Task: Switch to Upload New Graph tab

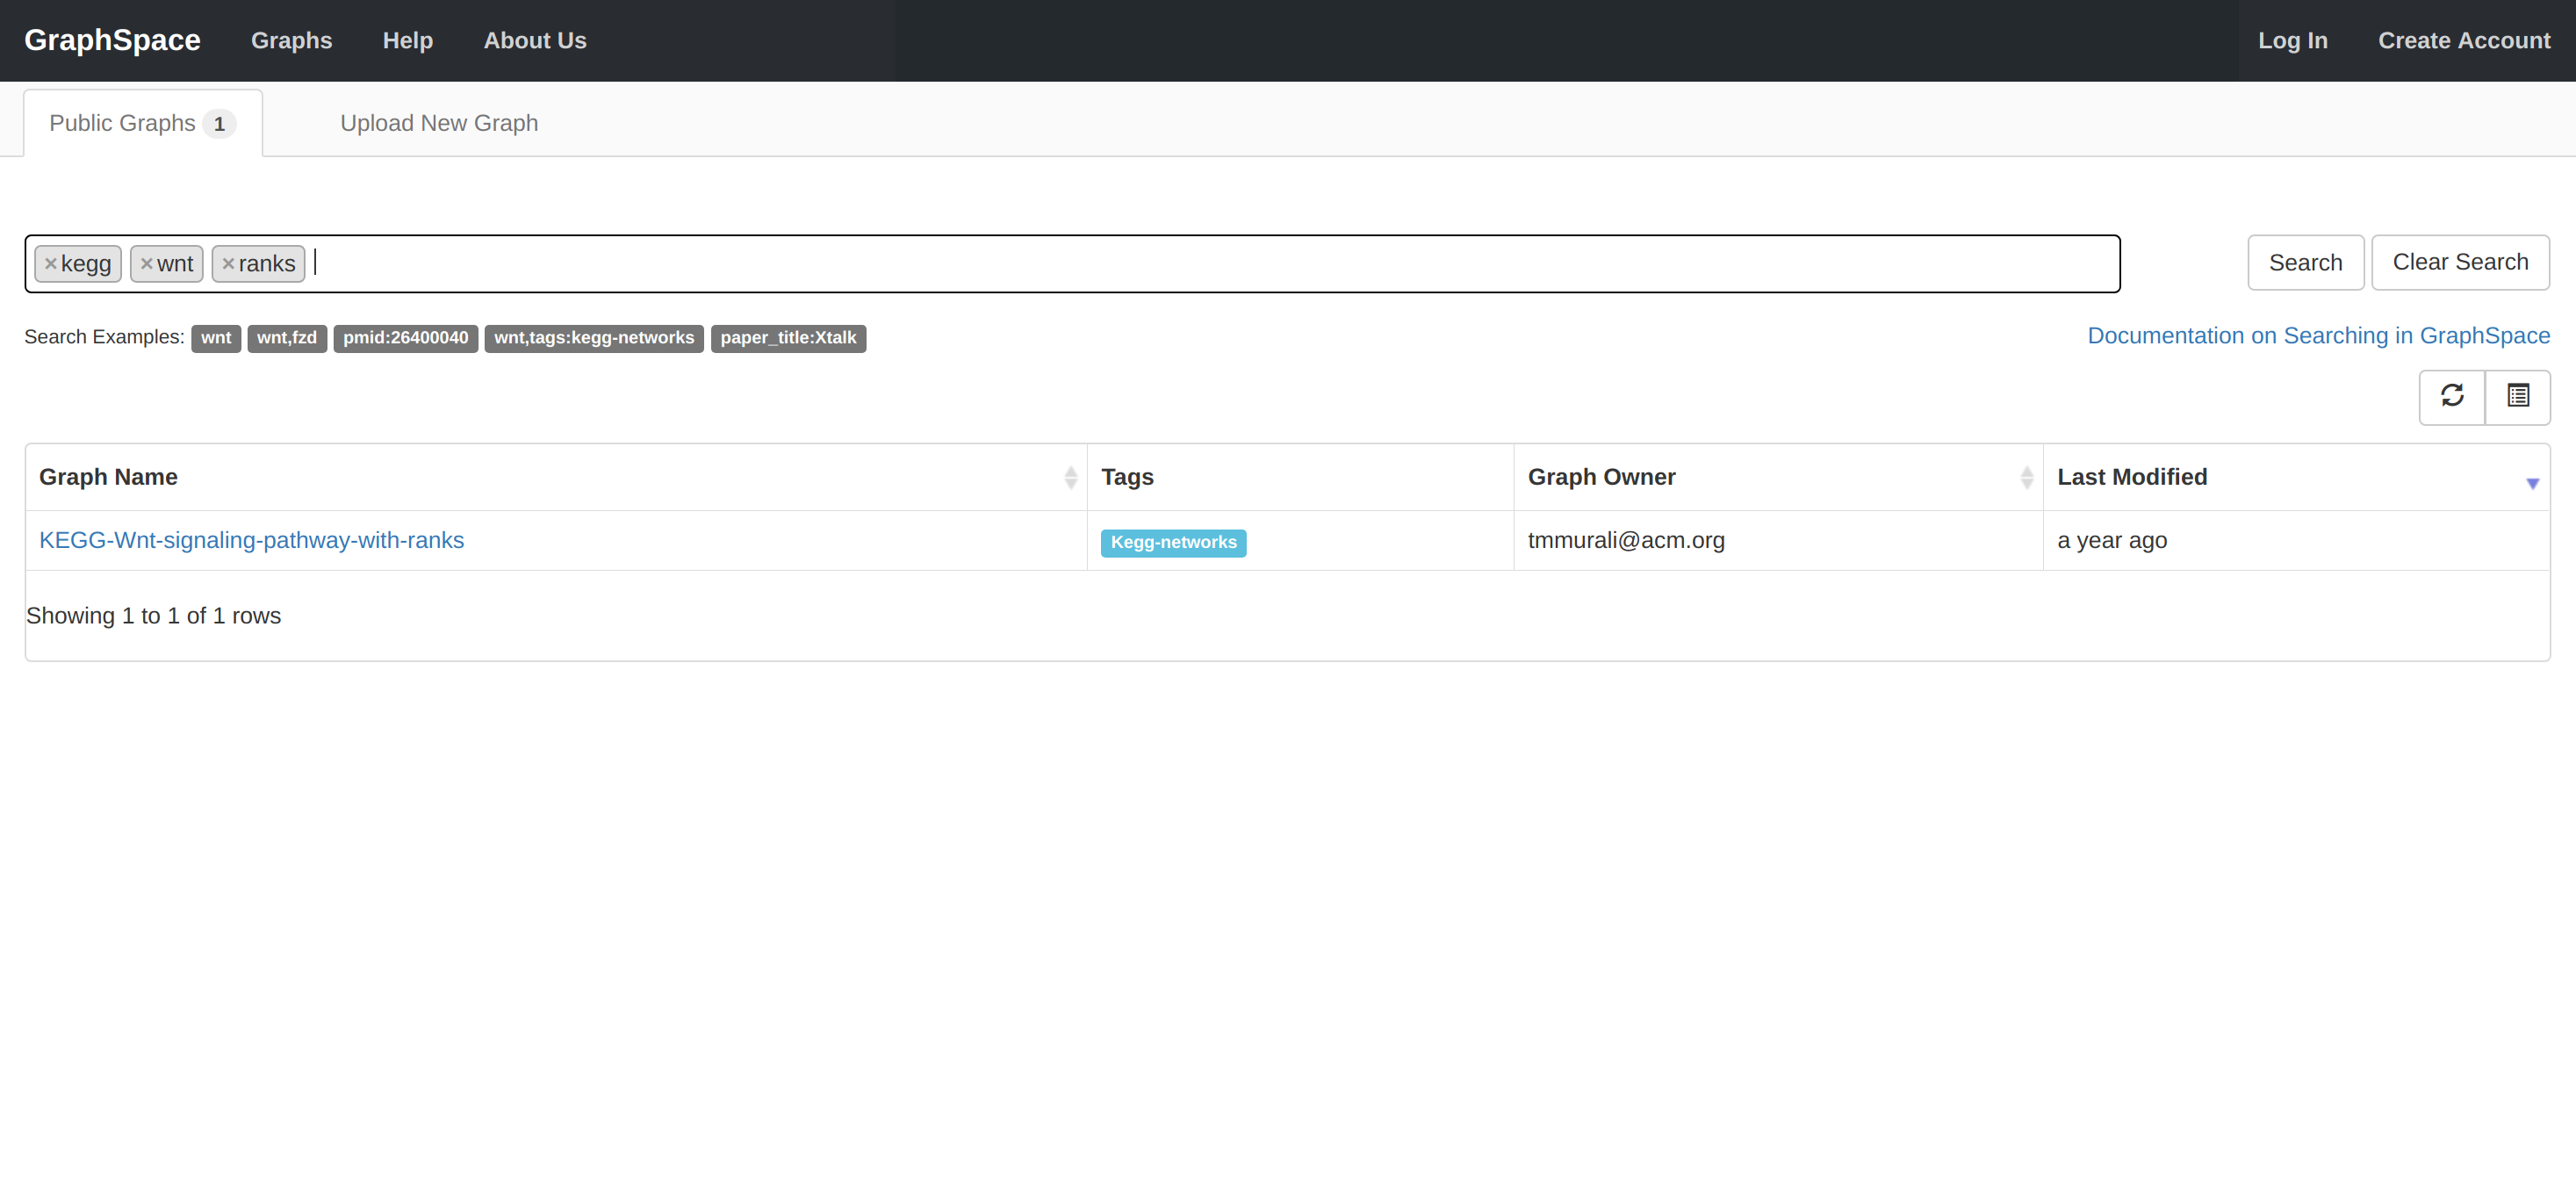Action: 439,123
